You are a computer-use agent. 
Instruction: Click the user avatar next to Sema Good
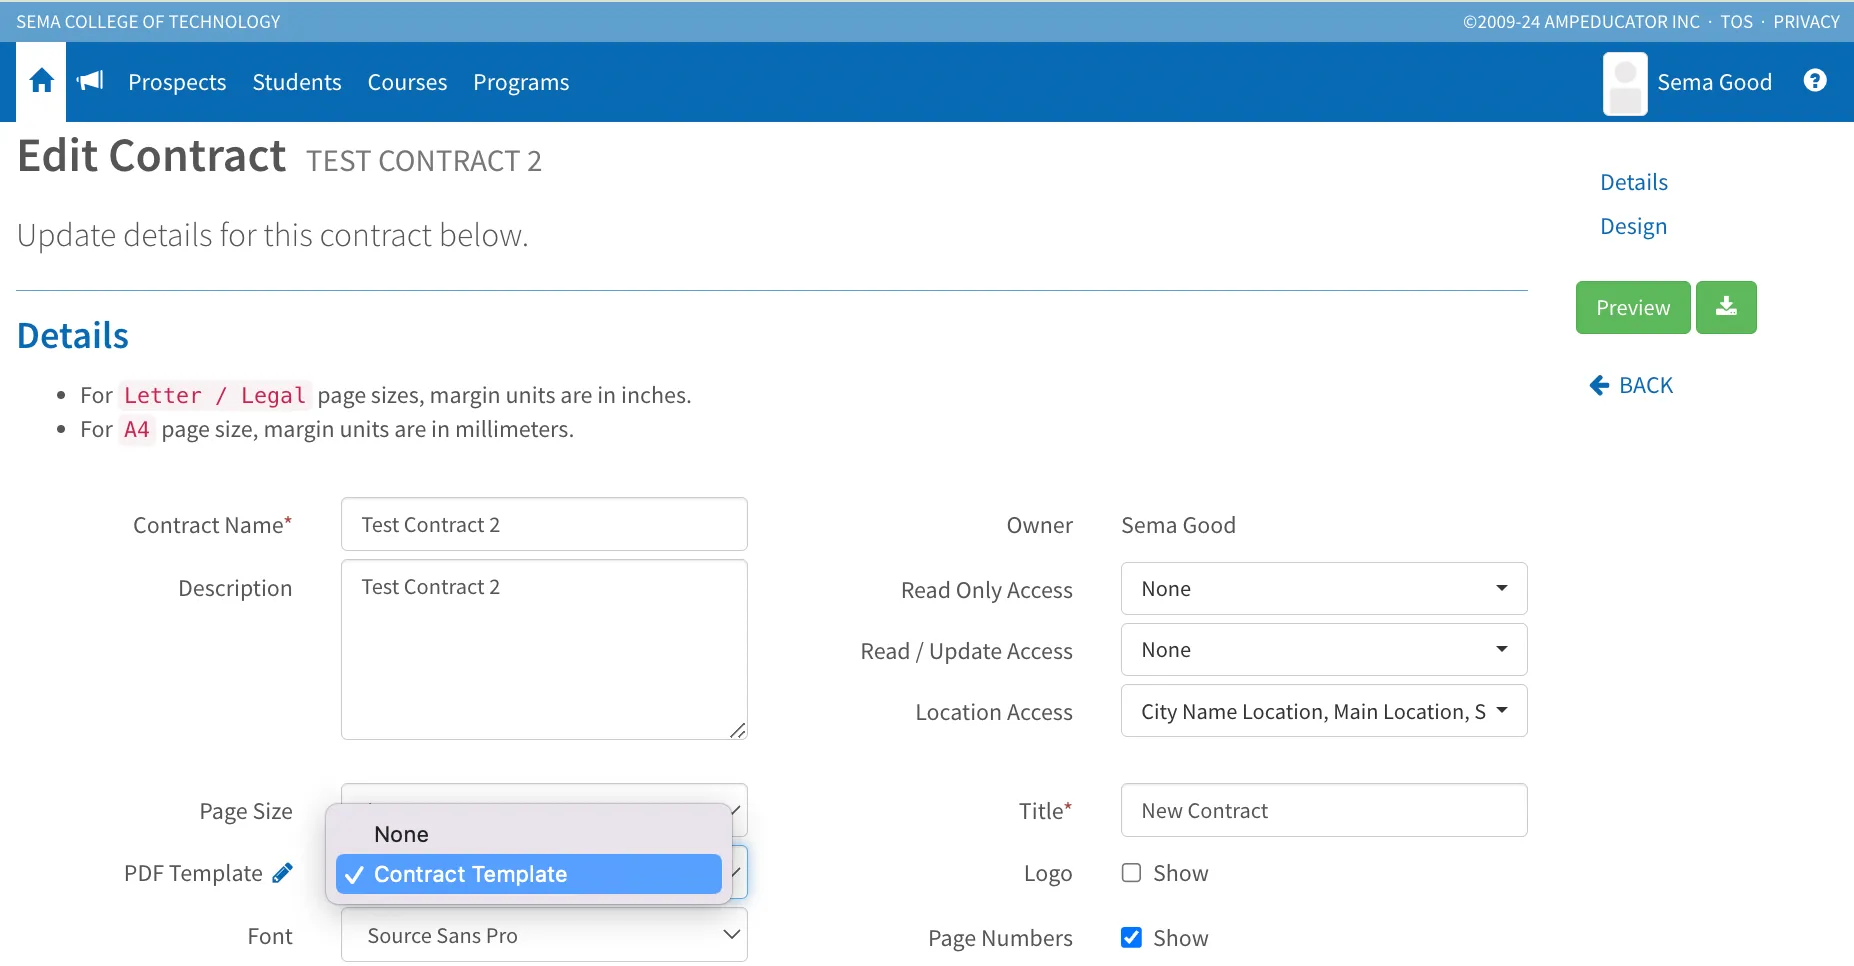(1625, 84)
